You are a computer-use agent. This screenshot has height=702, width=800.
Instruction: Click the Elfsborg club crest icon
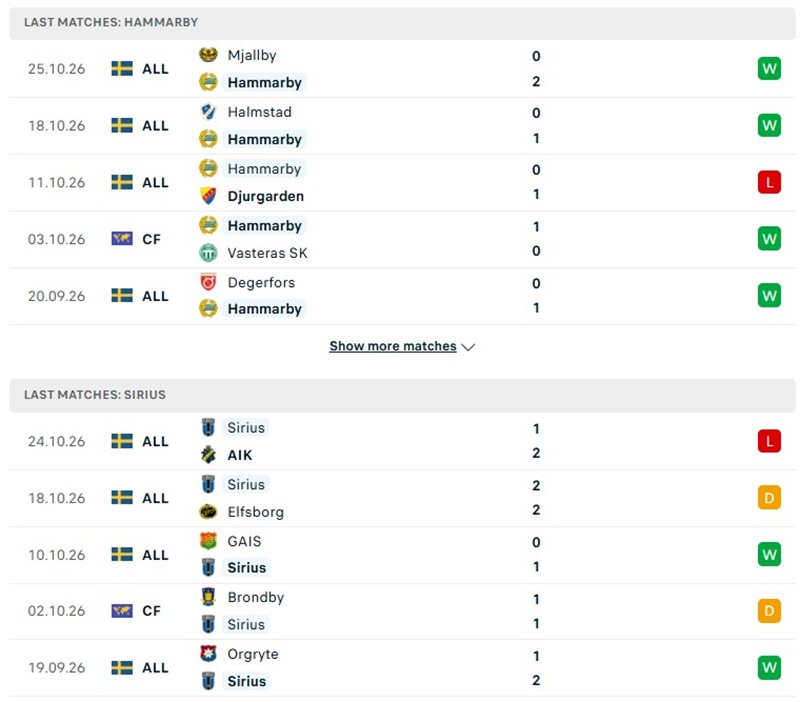[208, 511]
